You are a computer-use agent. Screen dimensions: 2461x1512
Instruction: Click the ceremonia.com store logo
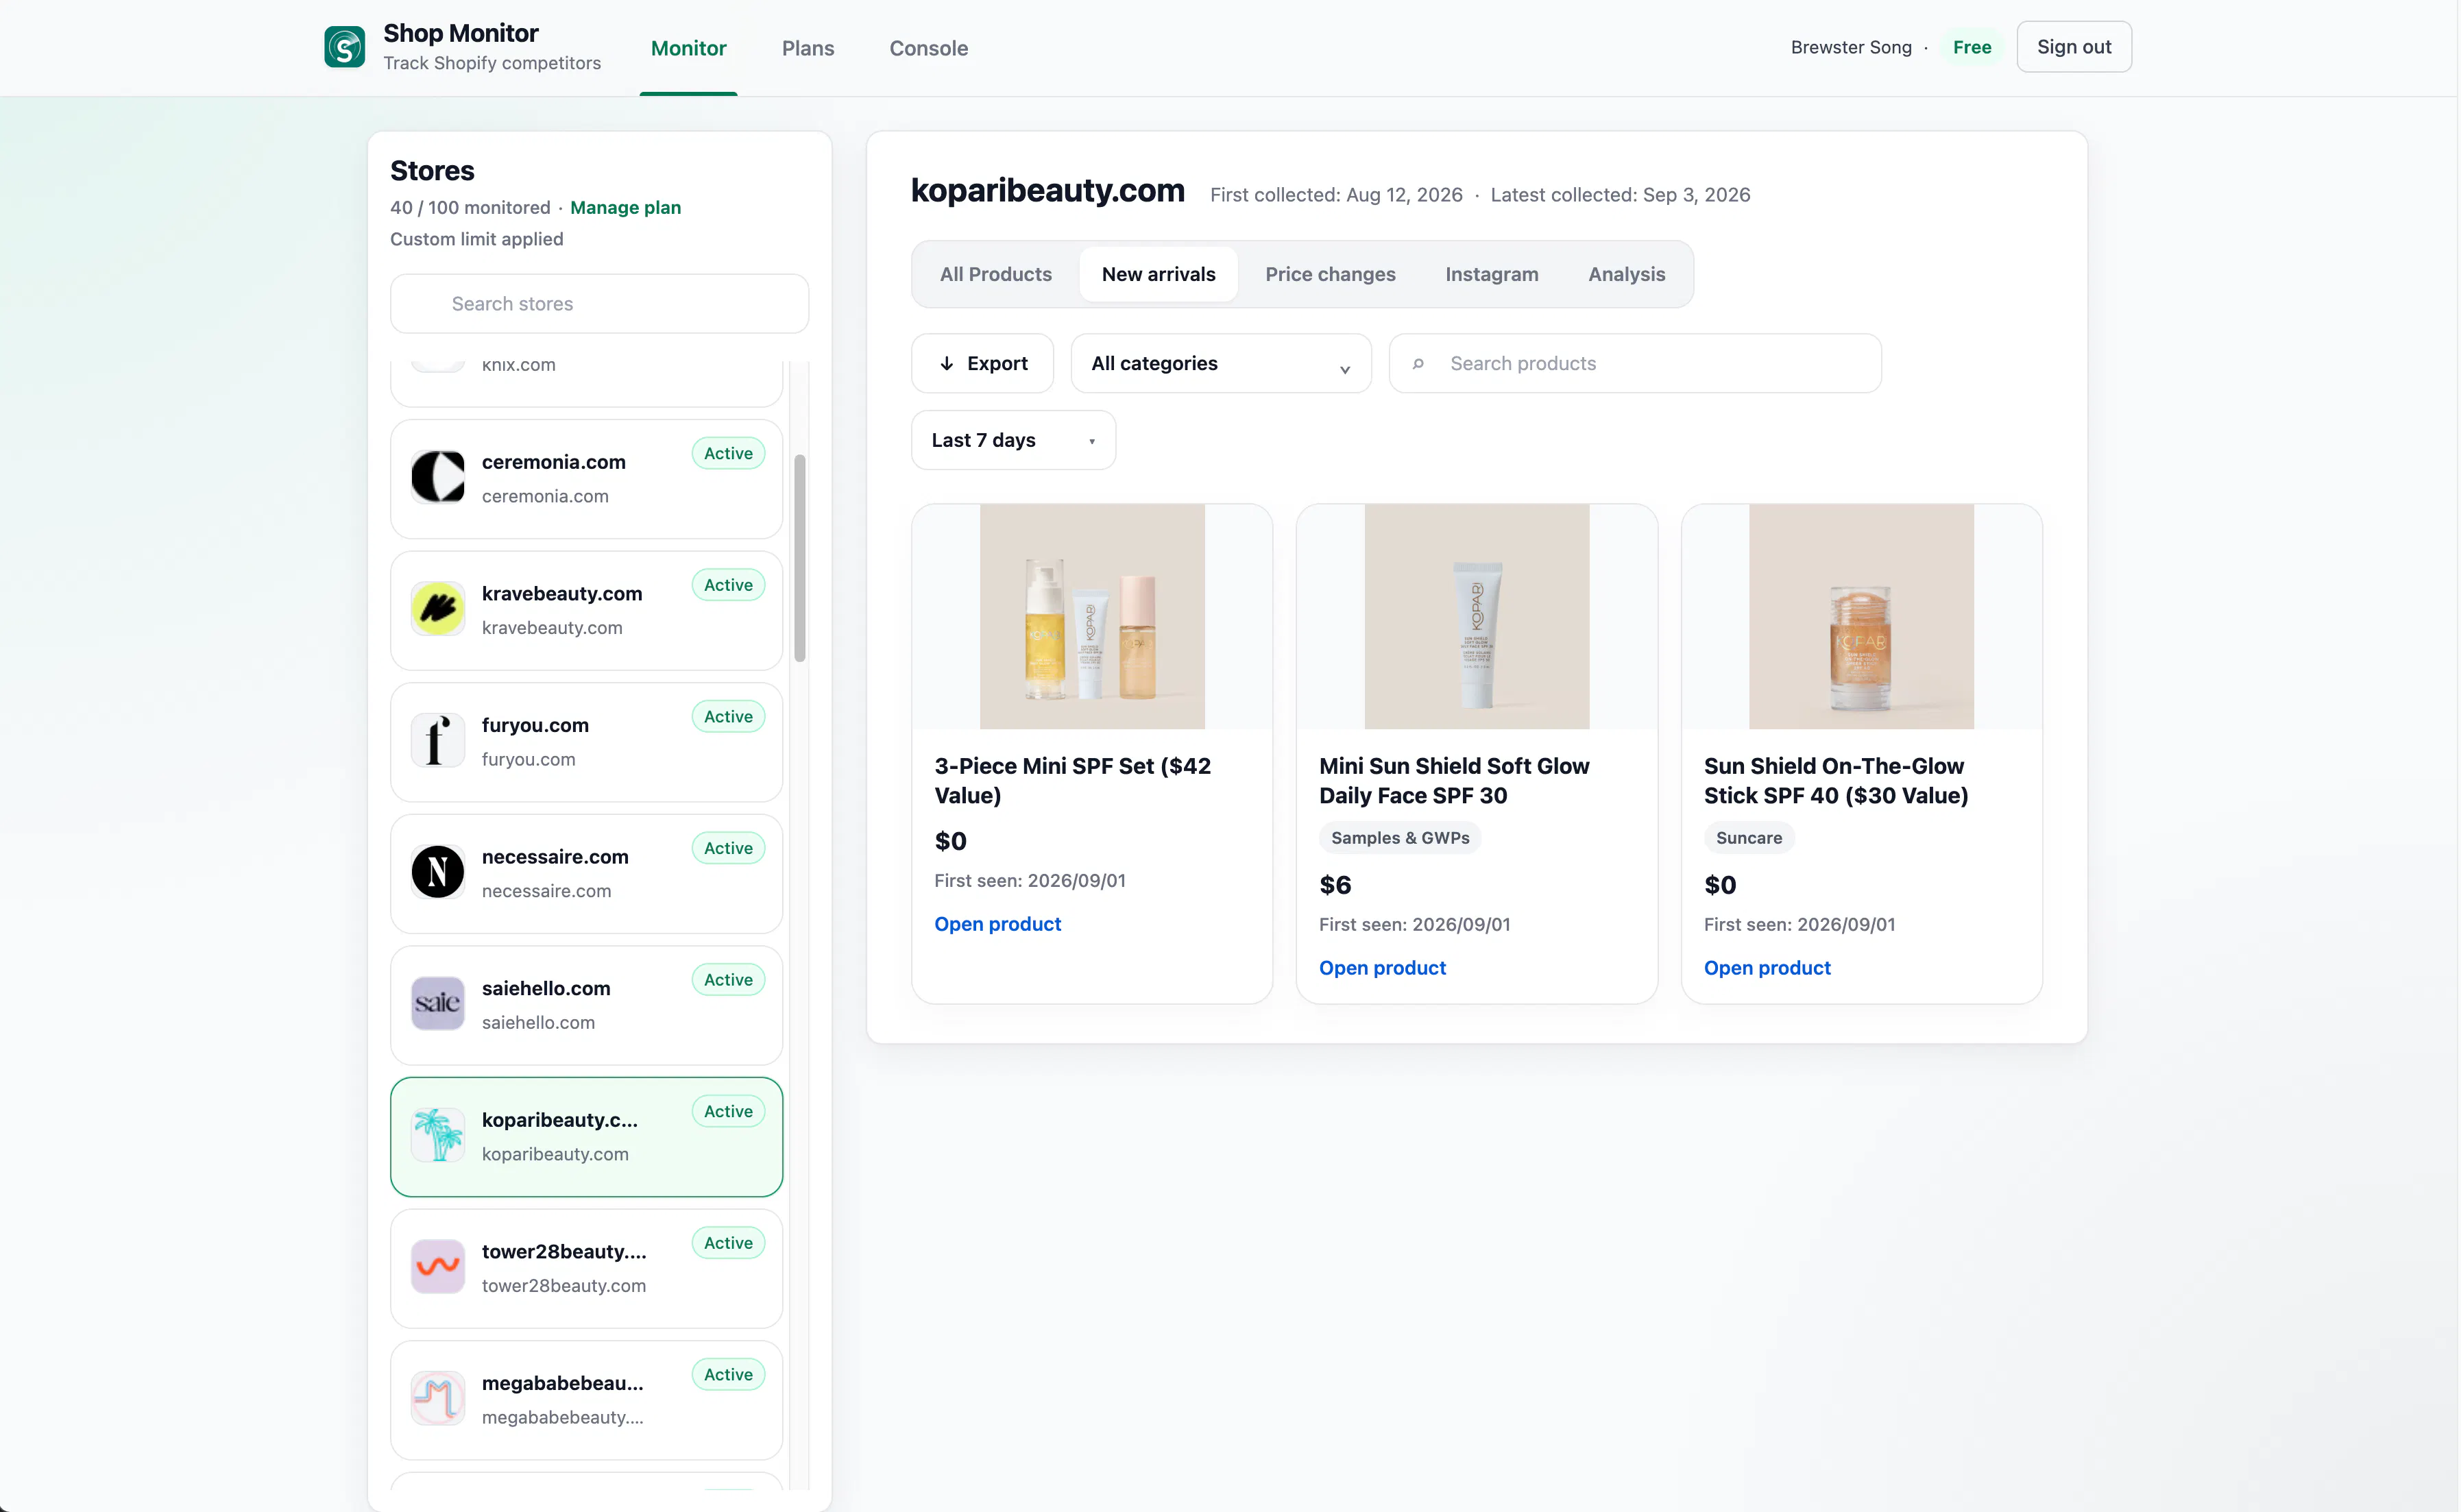[438, 477]
